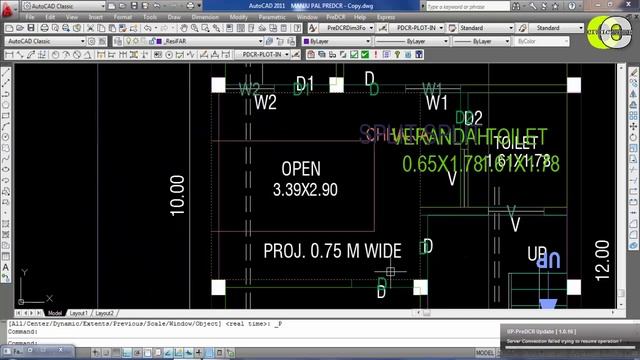This screenshot has width=640, height=360.
Task: Click purple layer color swatch of _ResiFAR
Action: pos(159,41)
